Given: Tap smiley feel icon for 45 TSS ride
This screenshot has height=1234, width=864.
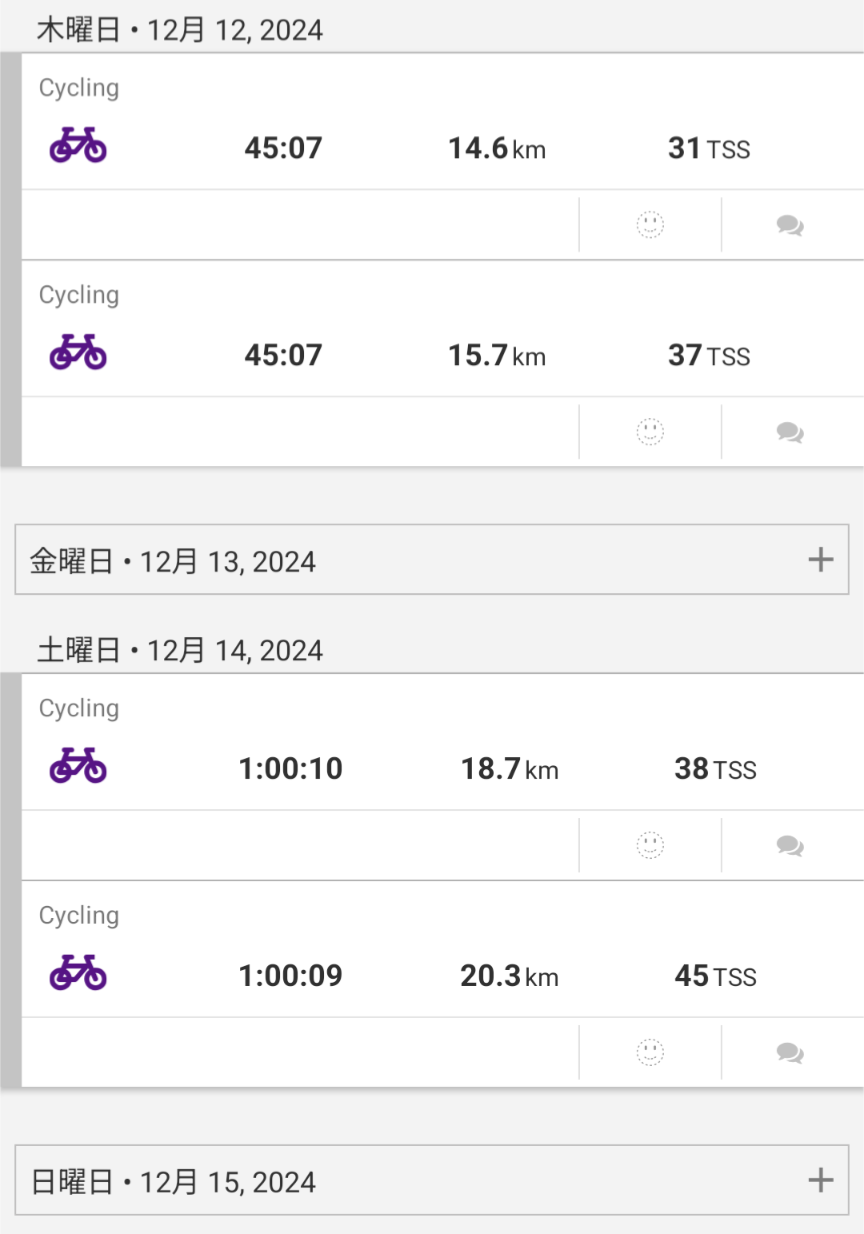Looking at the screenshot, I should point(650,1053).
